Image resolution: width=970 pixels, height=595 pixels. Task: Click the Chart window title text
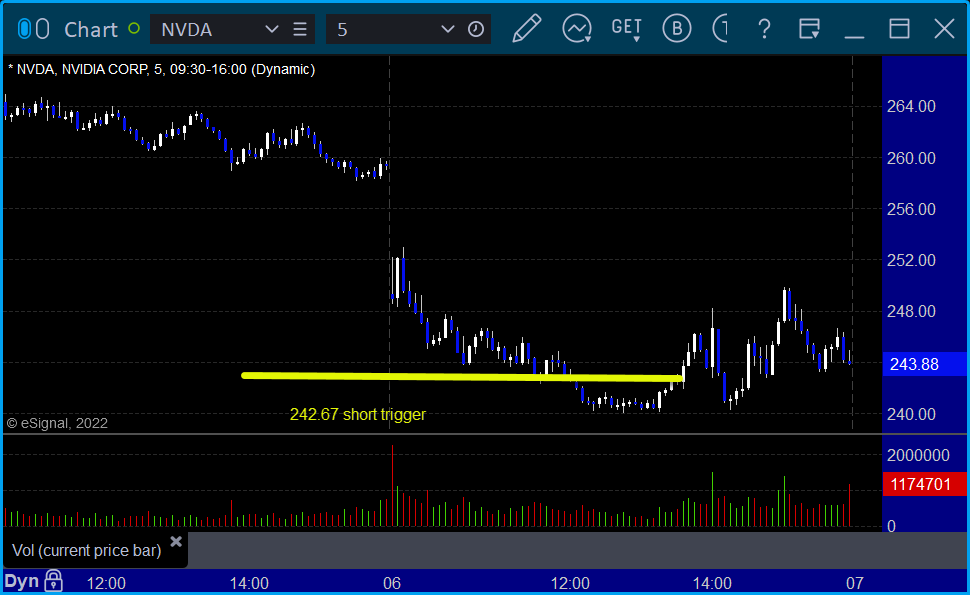click(x=91, y=30)
